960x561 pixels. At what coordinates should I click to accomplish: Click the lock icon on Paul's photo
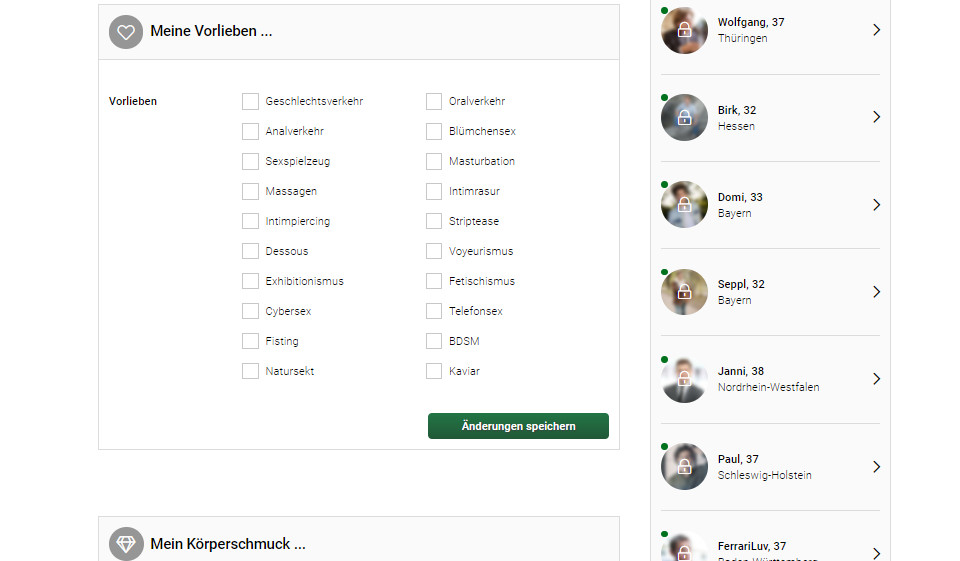684,467
